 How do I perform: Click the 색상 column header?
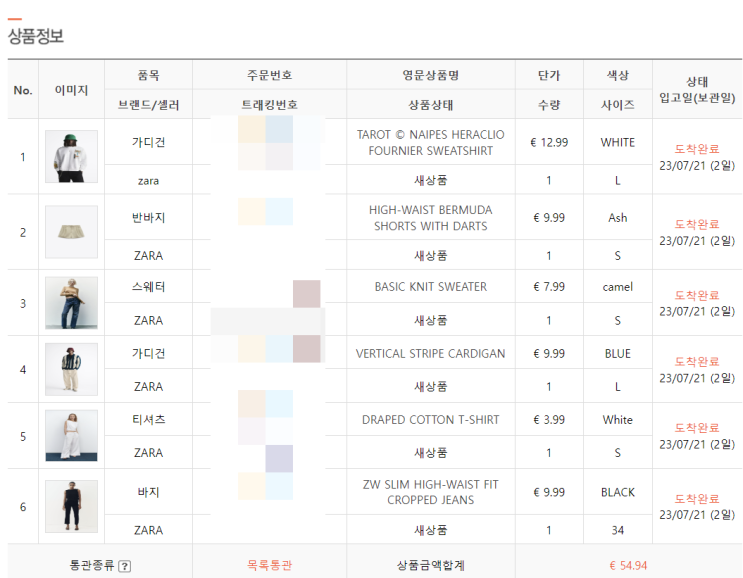click(x=618, y=75)
